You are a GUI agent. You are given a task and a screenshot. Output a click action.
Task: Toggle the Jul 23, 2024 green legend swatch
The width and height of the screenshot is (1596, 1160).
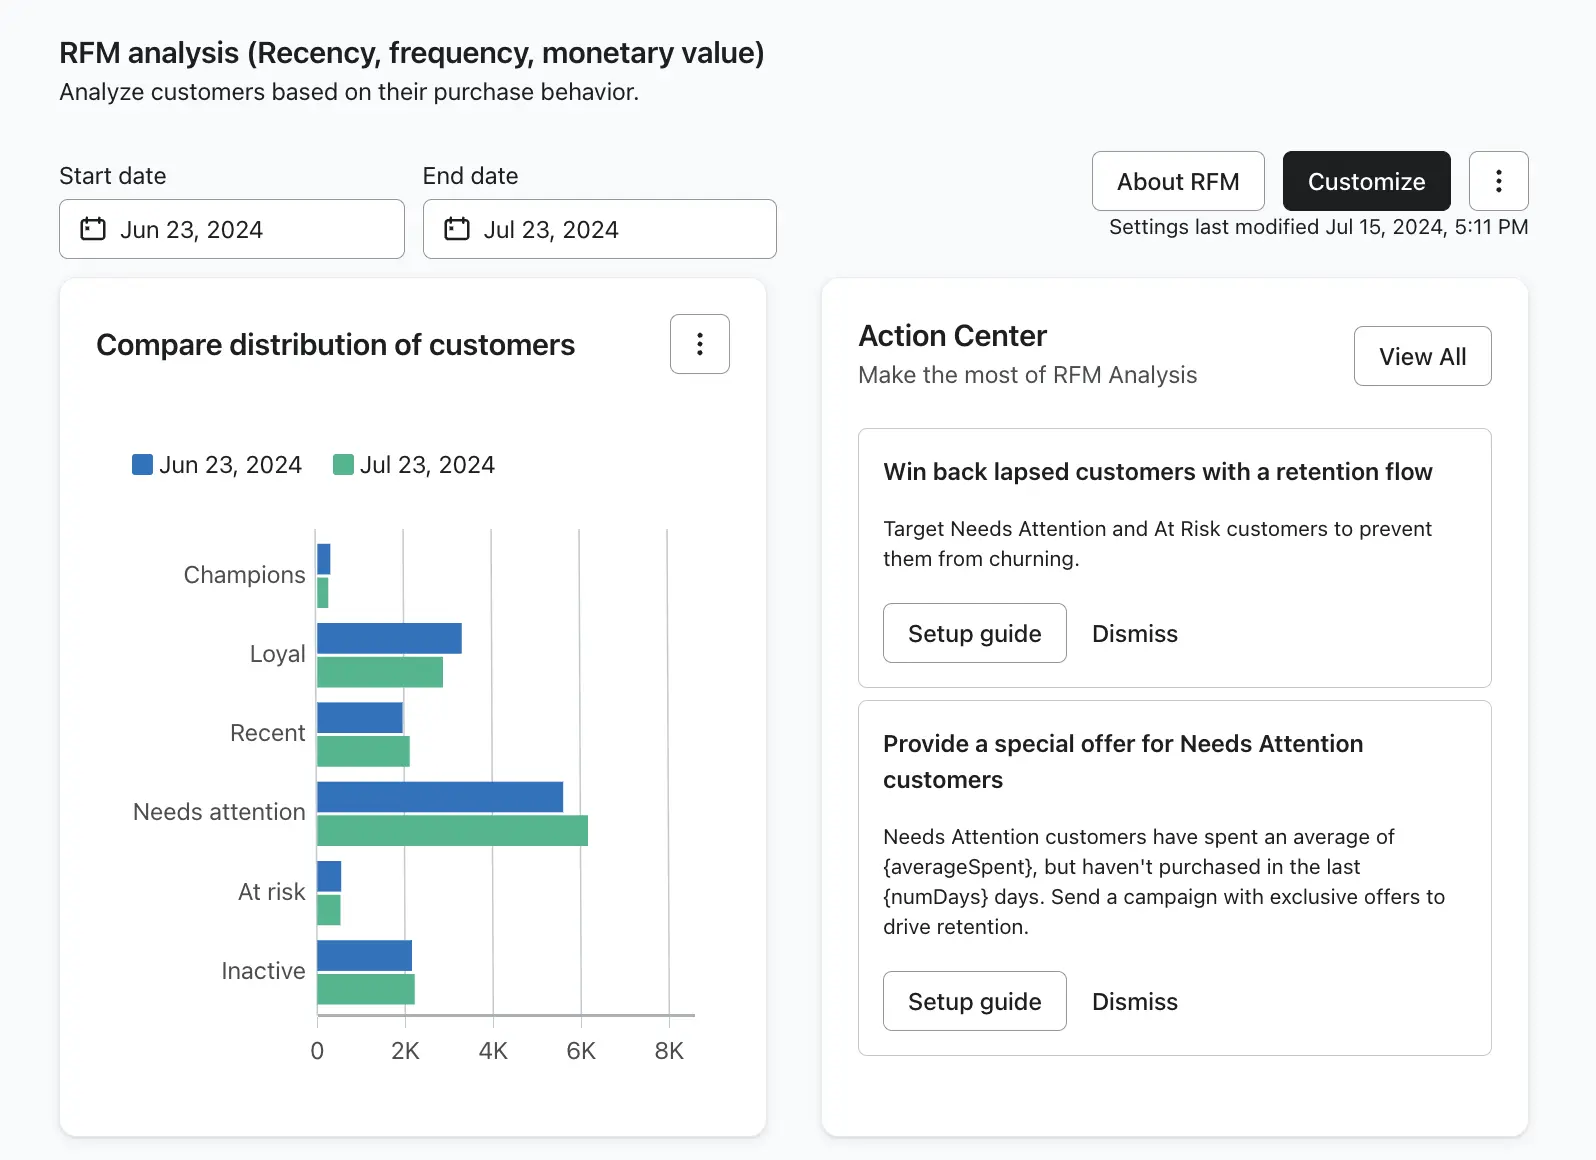tap(343, 465)
